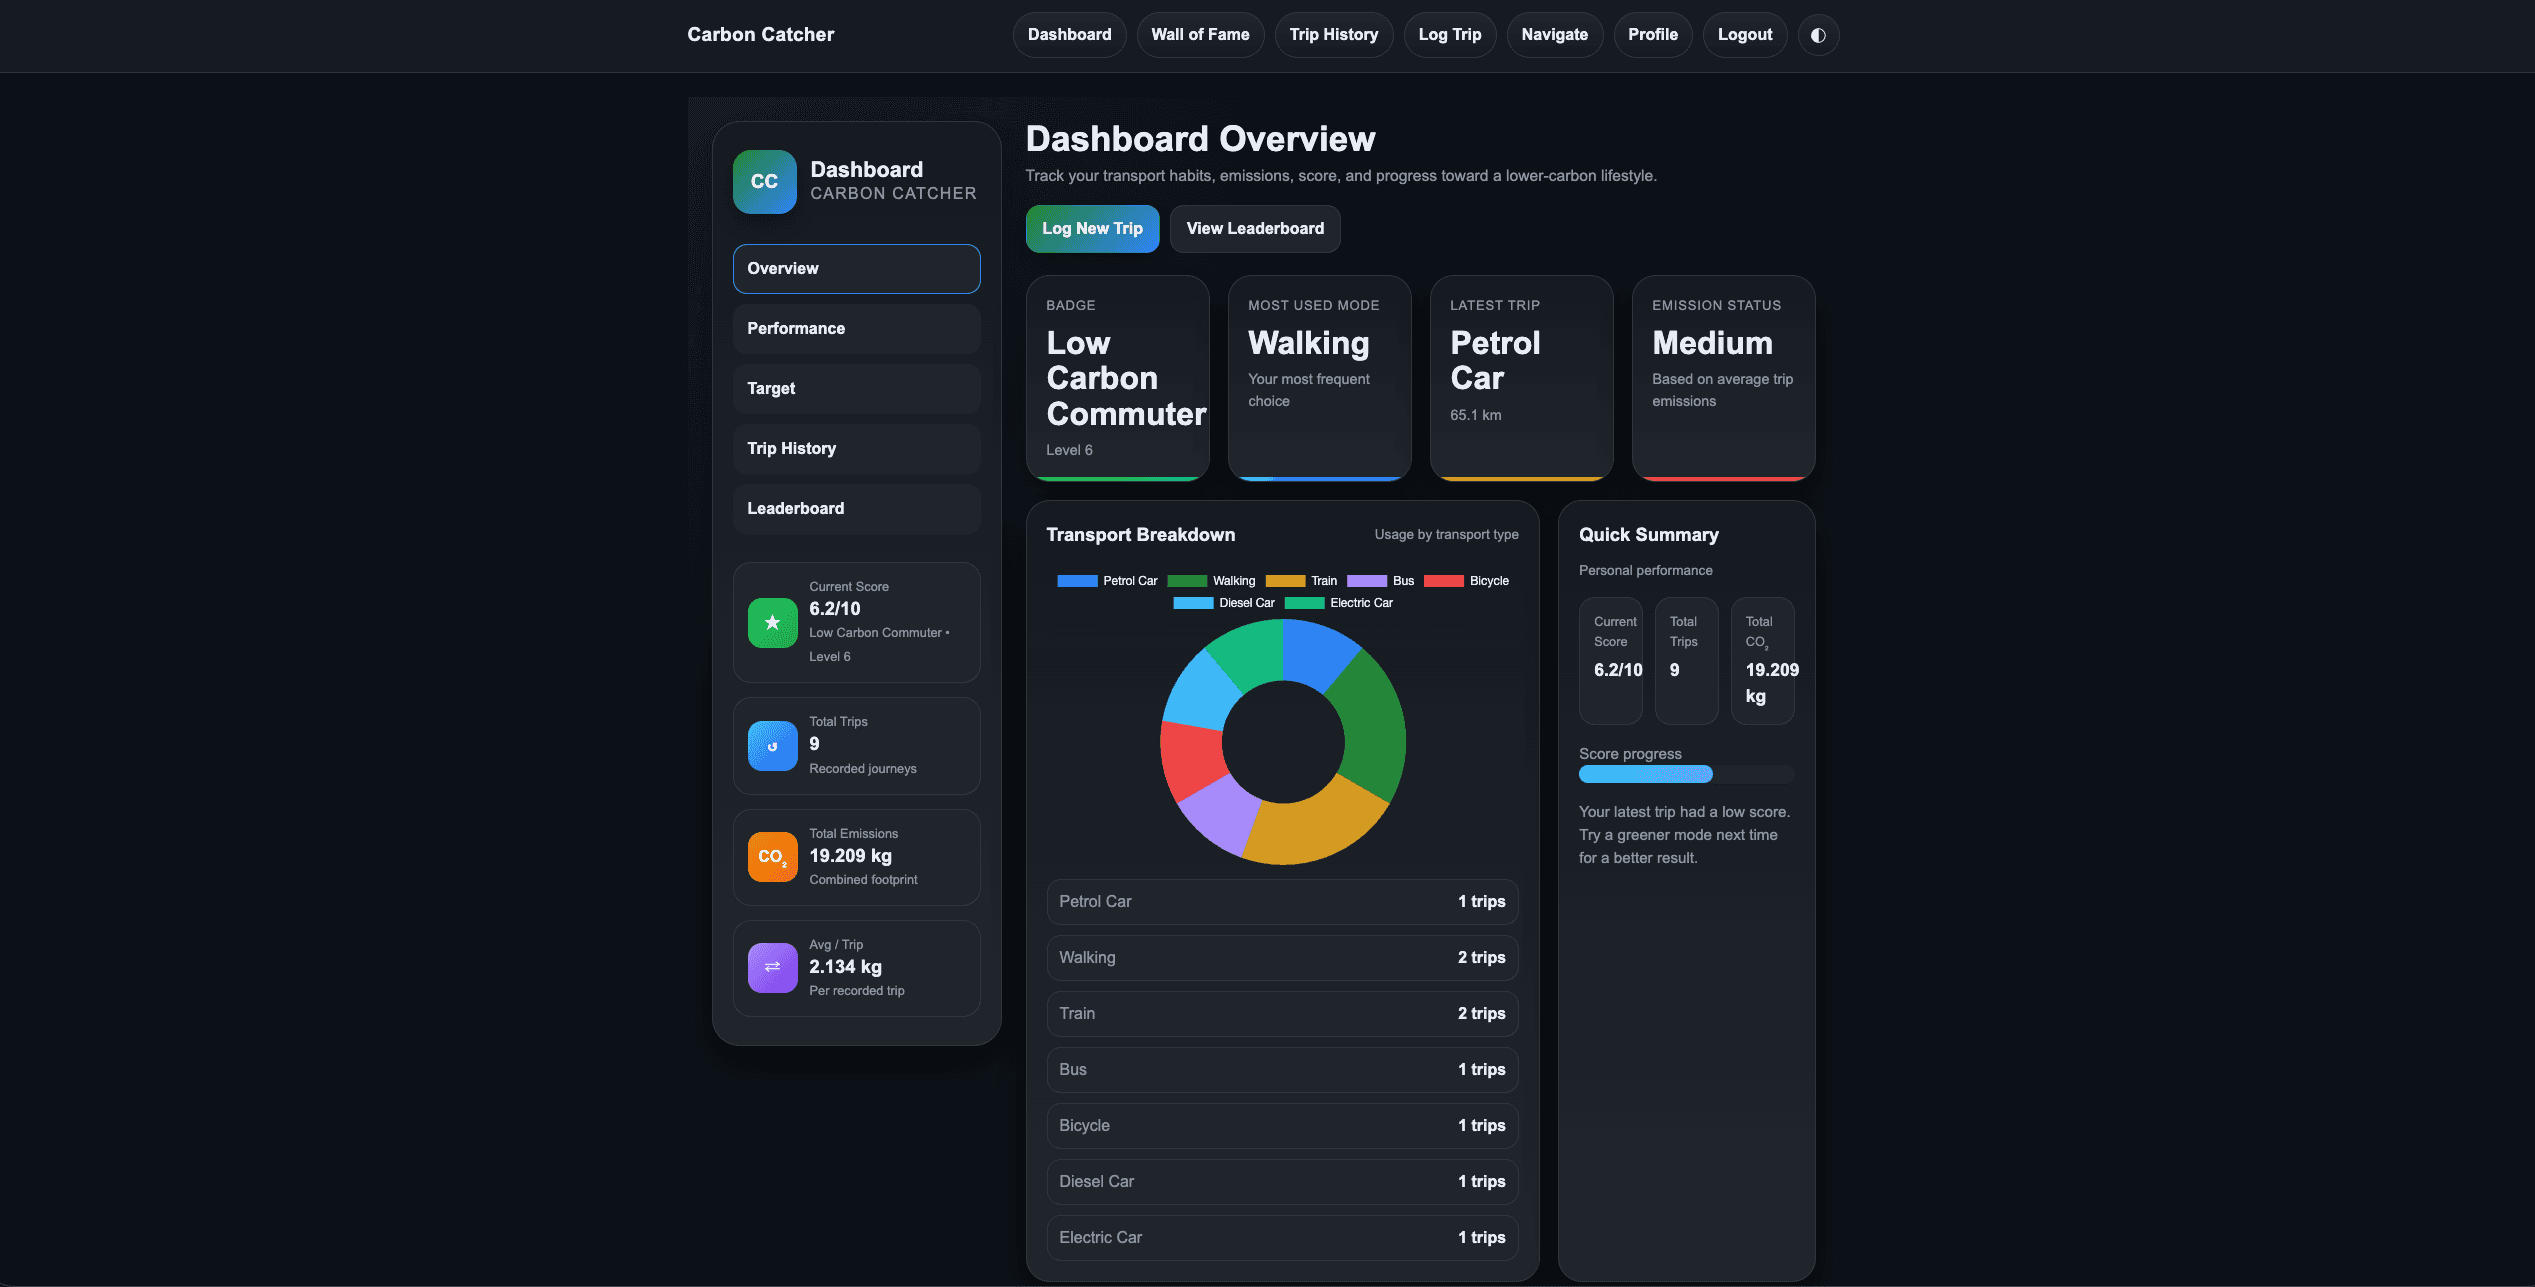This screenshot has width=2535, height=1287.
Task: Click the Diesel Car 1 trips row
Action: pos(1283,1182)
